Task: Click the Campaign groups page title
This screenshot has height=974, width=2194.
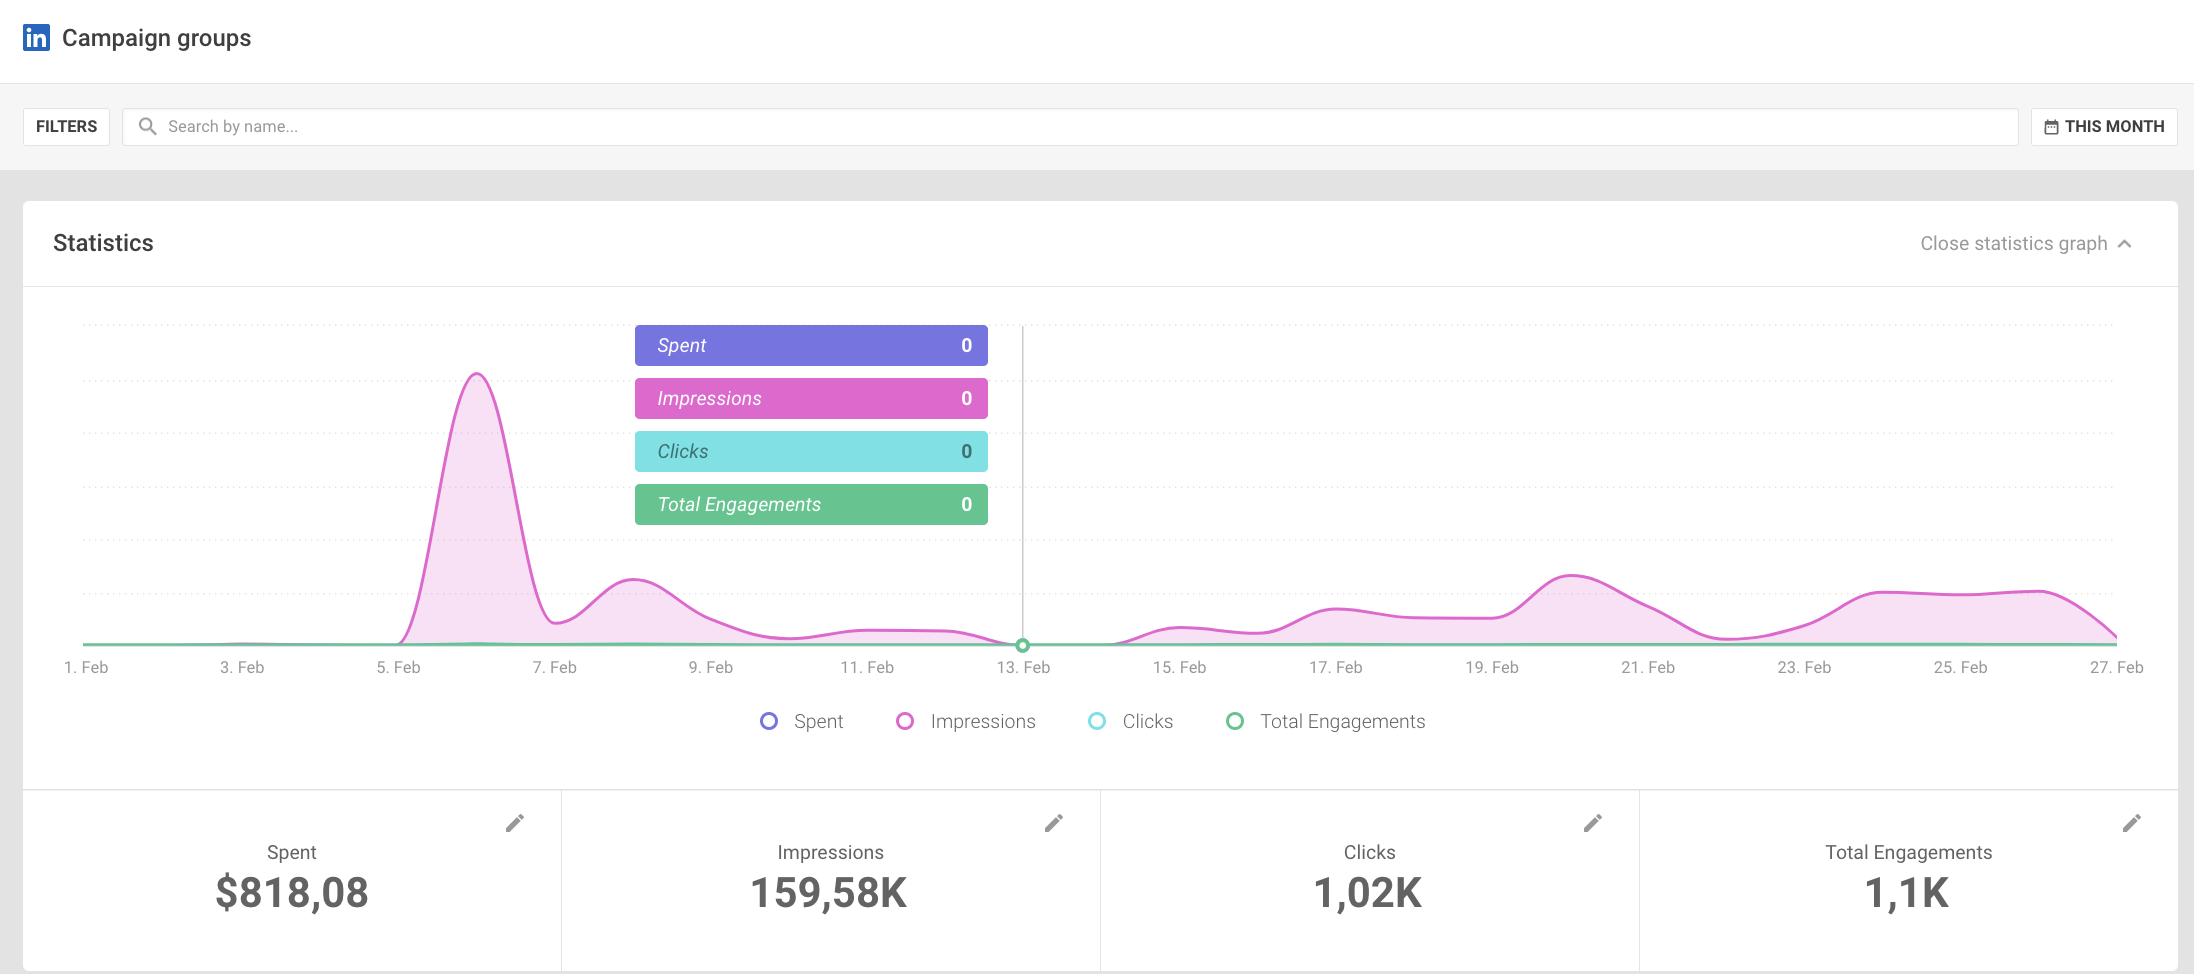Action: tap(157, 38)
